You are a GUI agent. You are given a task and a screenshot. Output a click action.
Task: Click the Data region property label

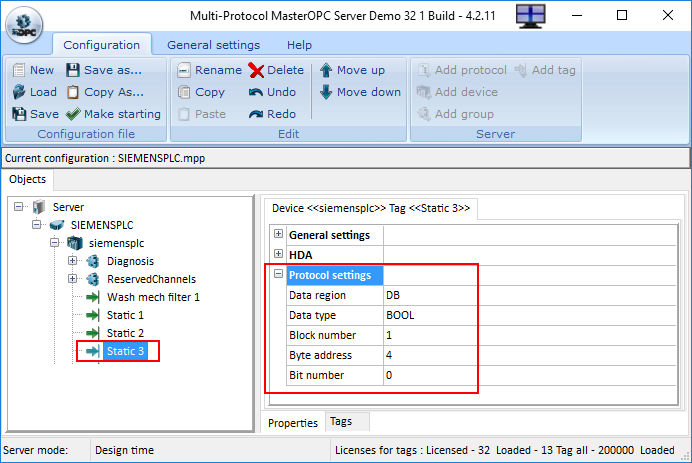(x=317, y=295)
